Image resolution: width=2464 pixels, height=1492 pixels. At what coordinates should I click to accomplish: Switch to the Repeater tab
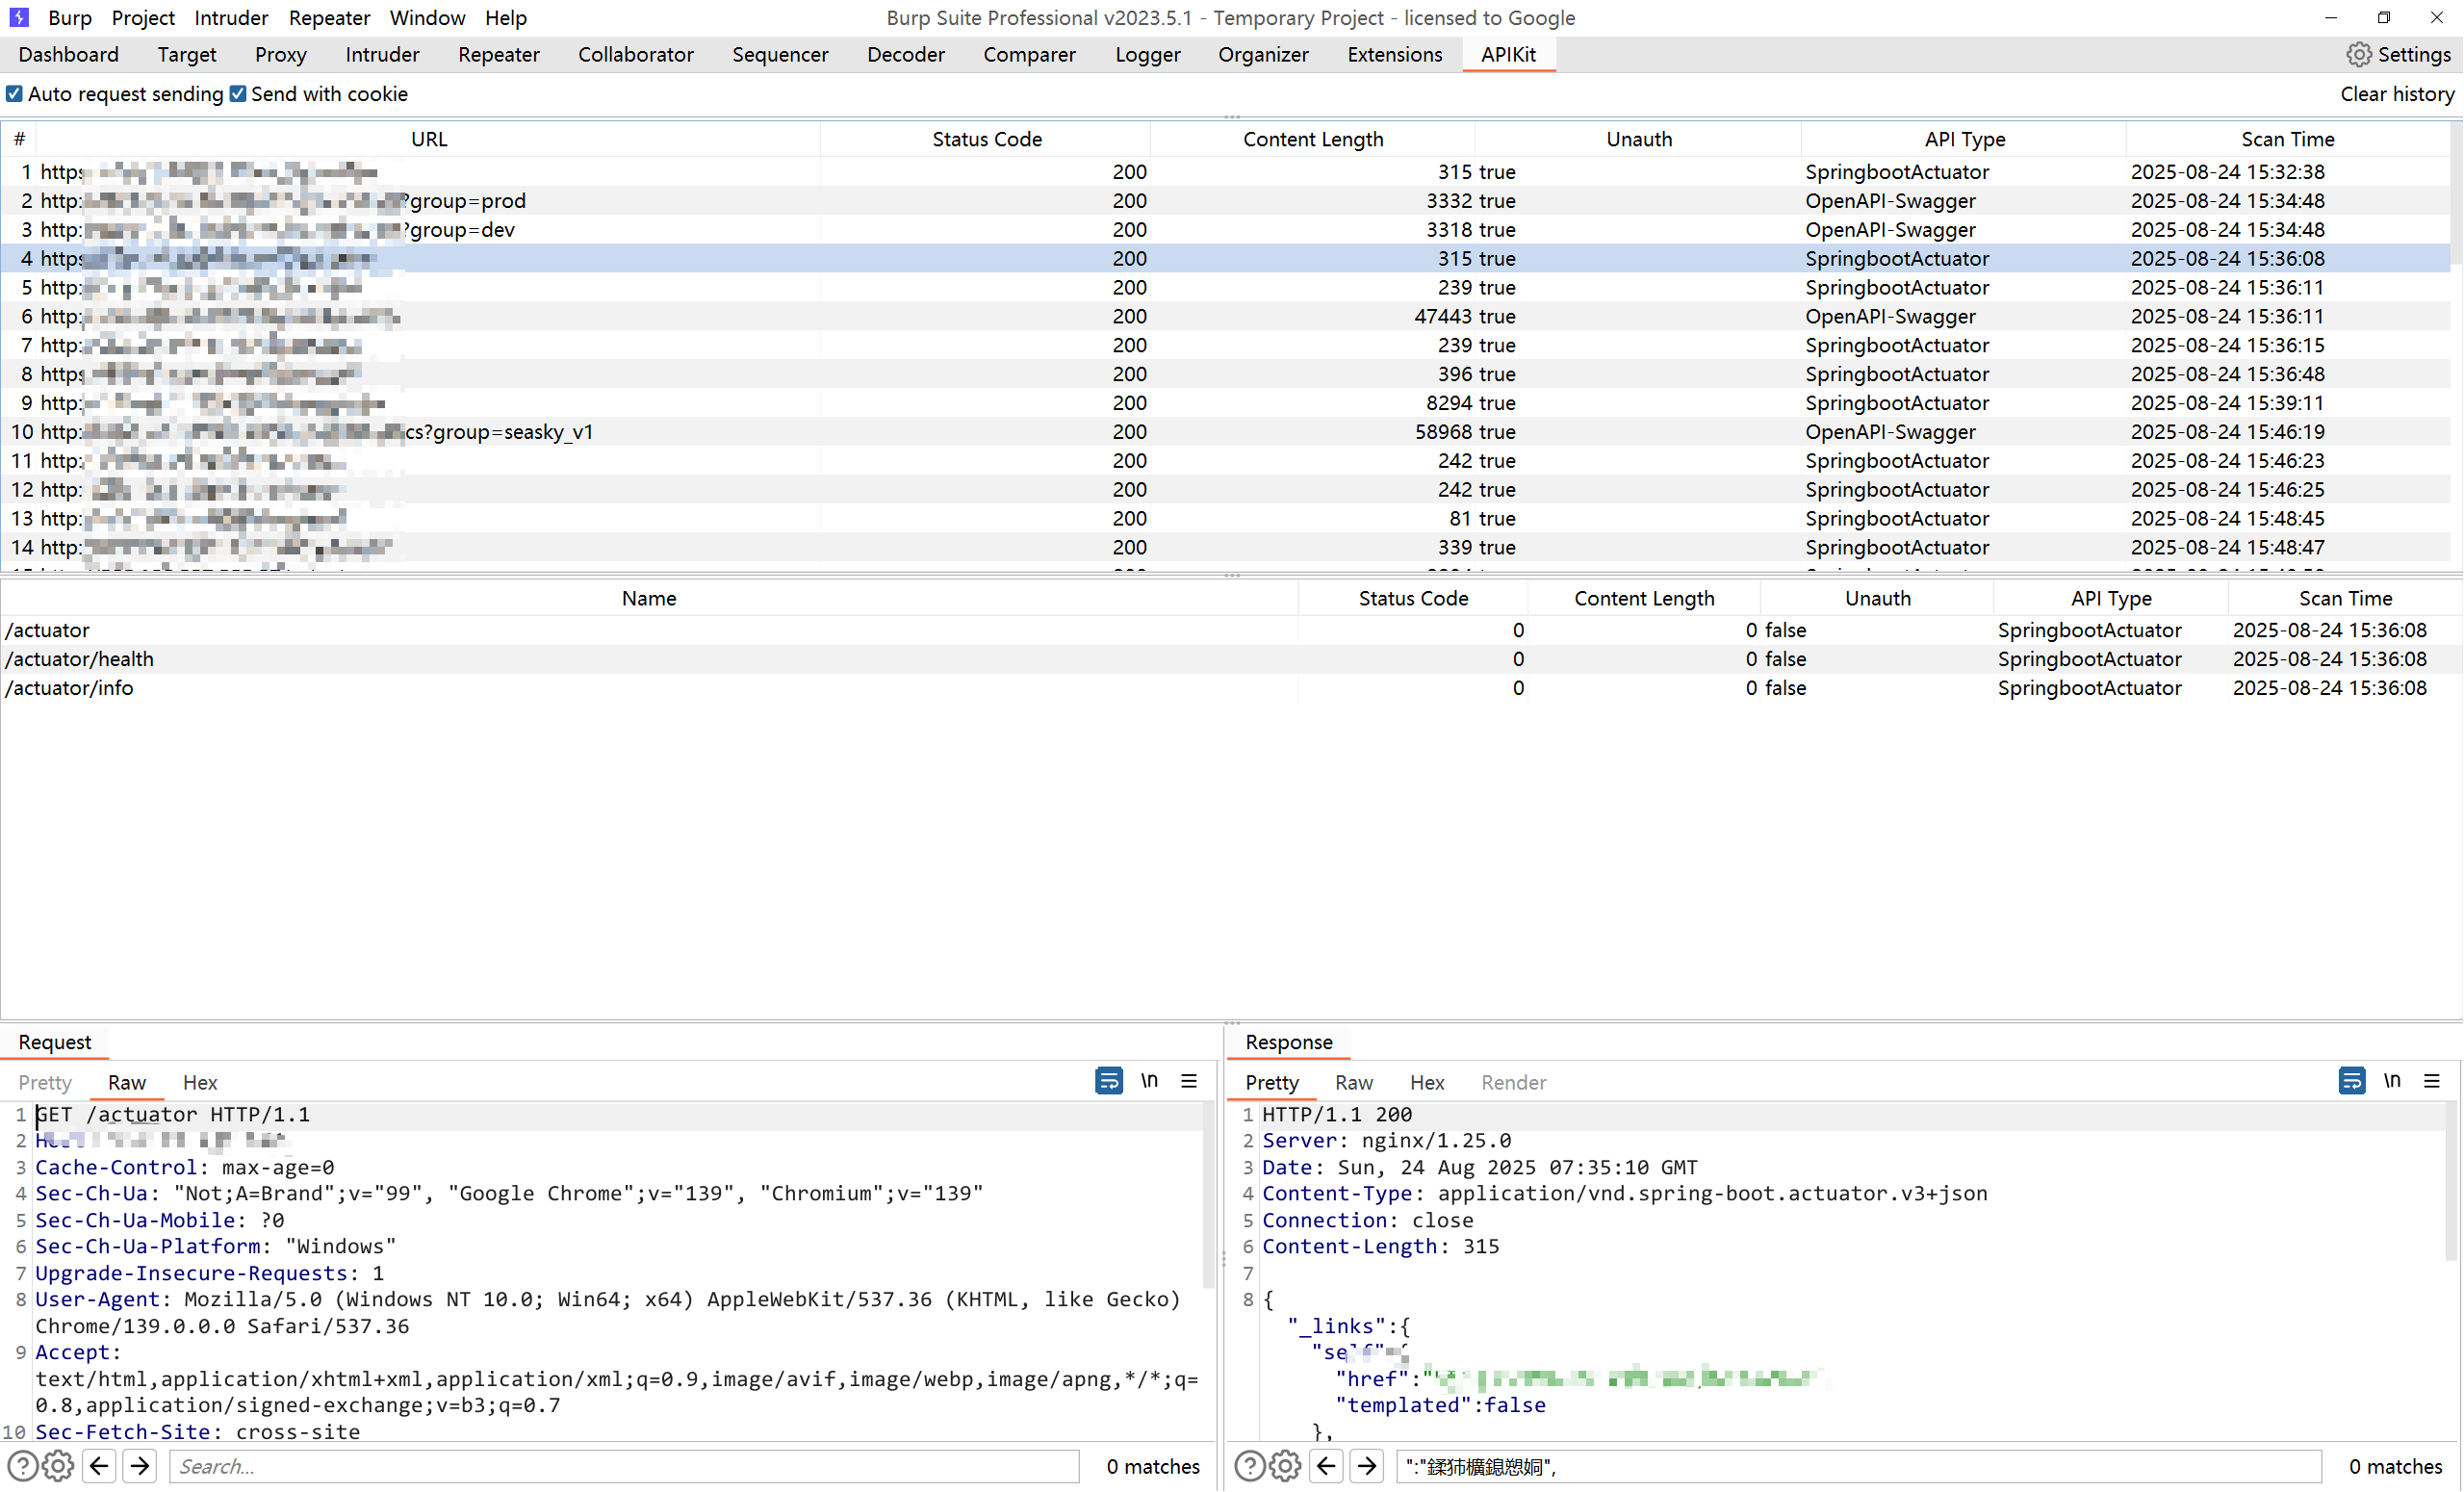pos(498,55)
